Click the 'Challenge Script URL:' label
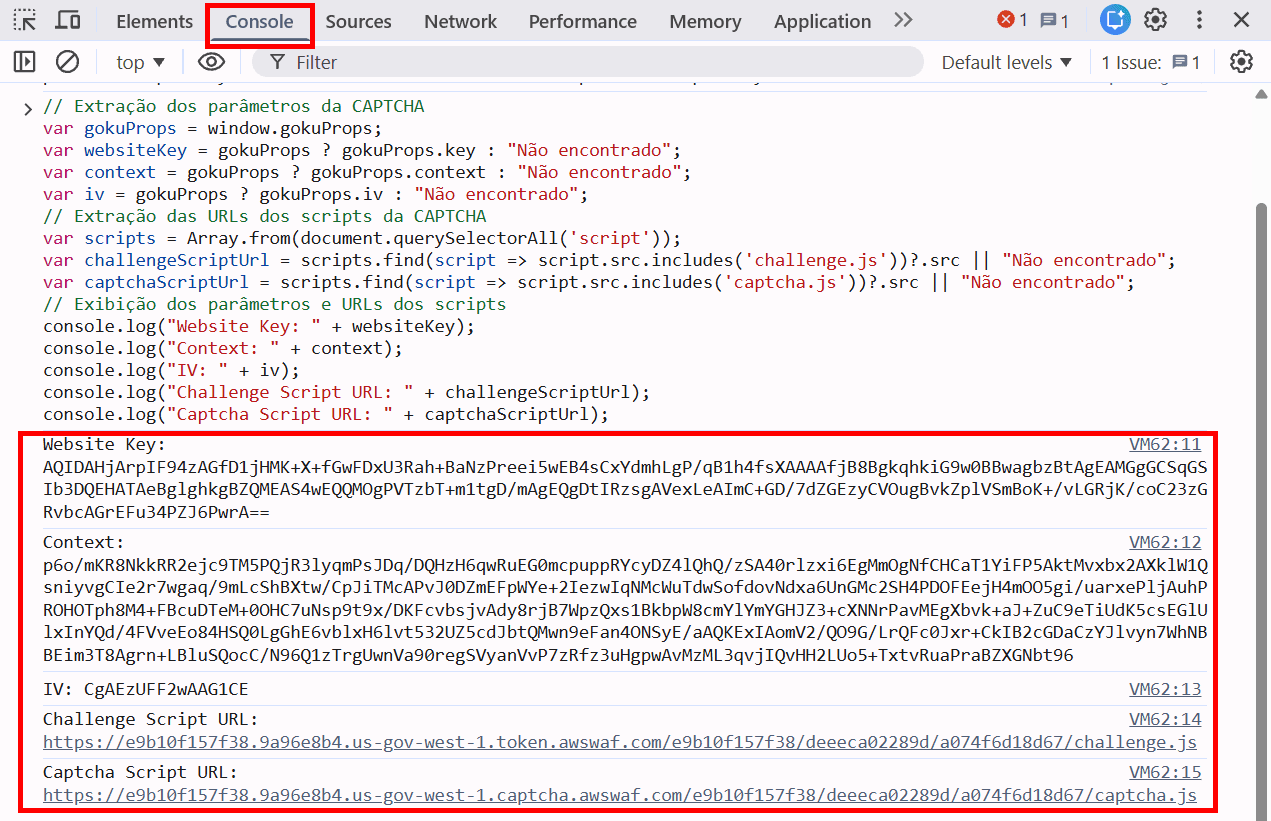This screenshot has width=1271, height=821. (151, 719)
